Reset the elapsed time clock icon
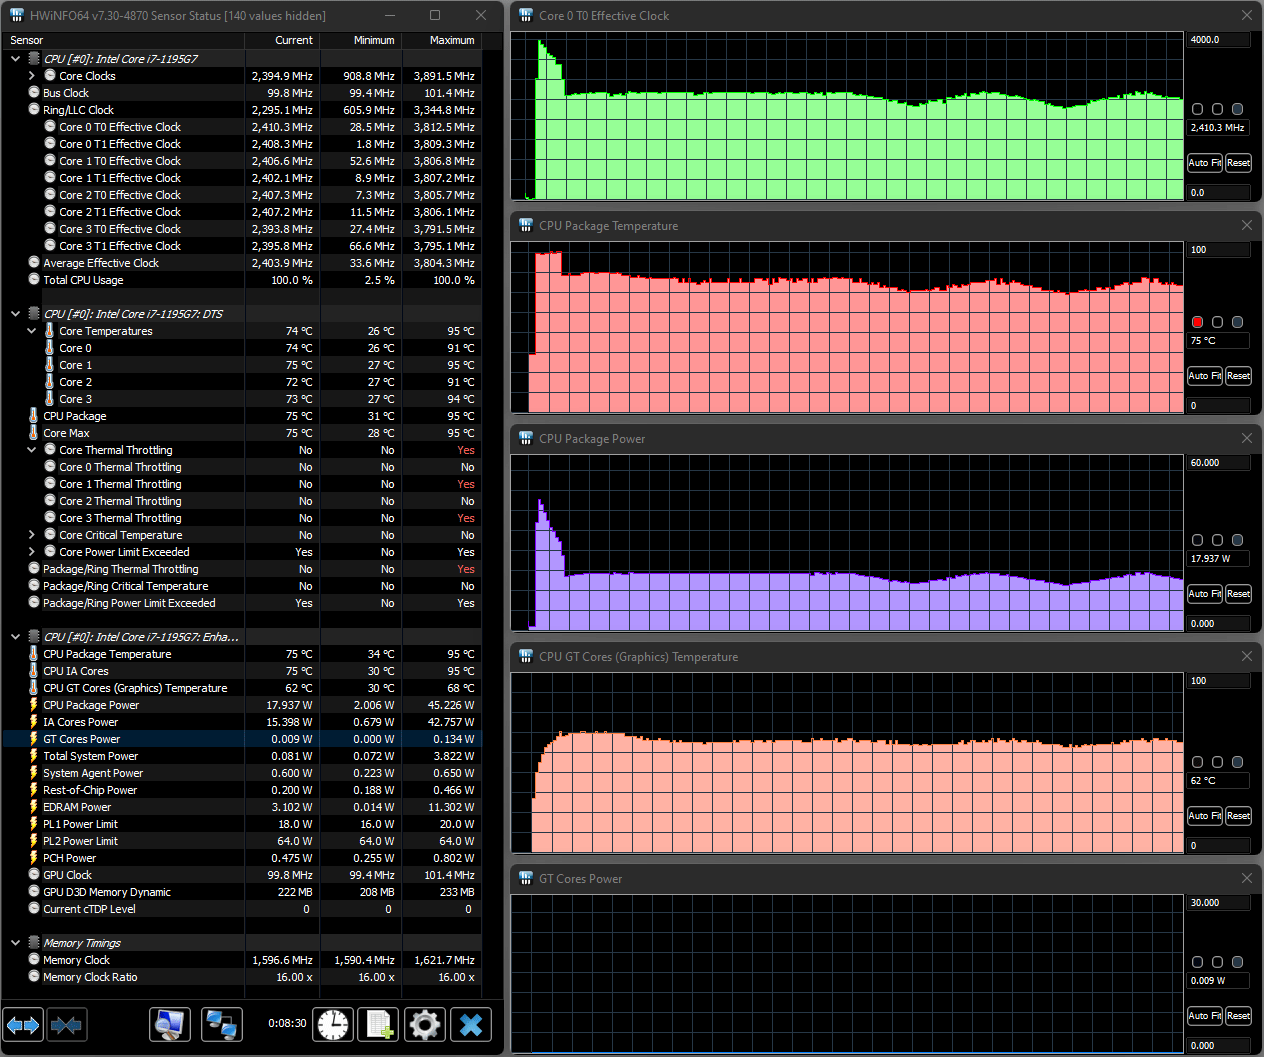Image resolution: width=1264 pixels, height=1057 pixels. [333, 1025]
